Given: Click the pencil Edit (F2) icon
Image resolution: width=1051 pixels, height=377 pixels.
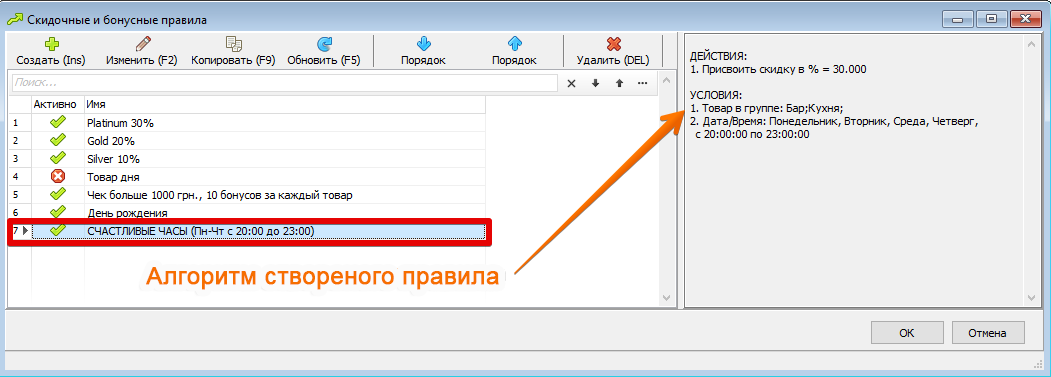Looking at the screenshot, I should (143, 44).
